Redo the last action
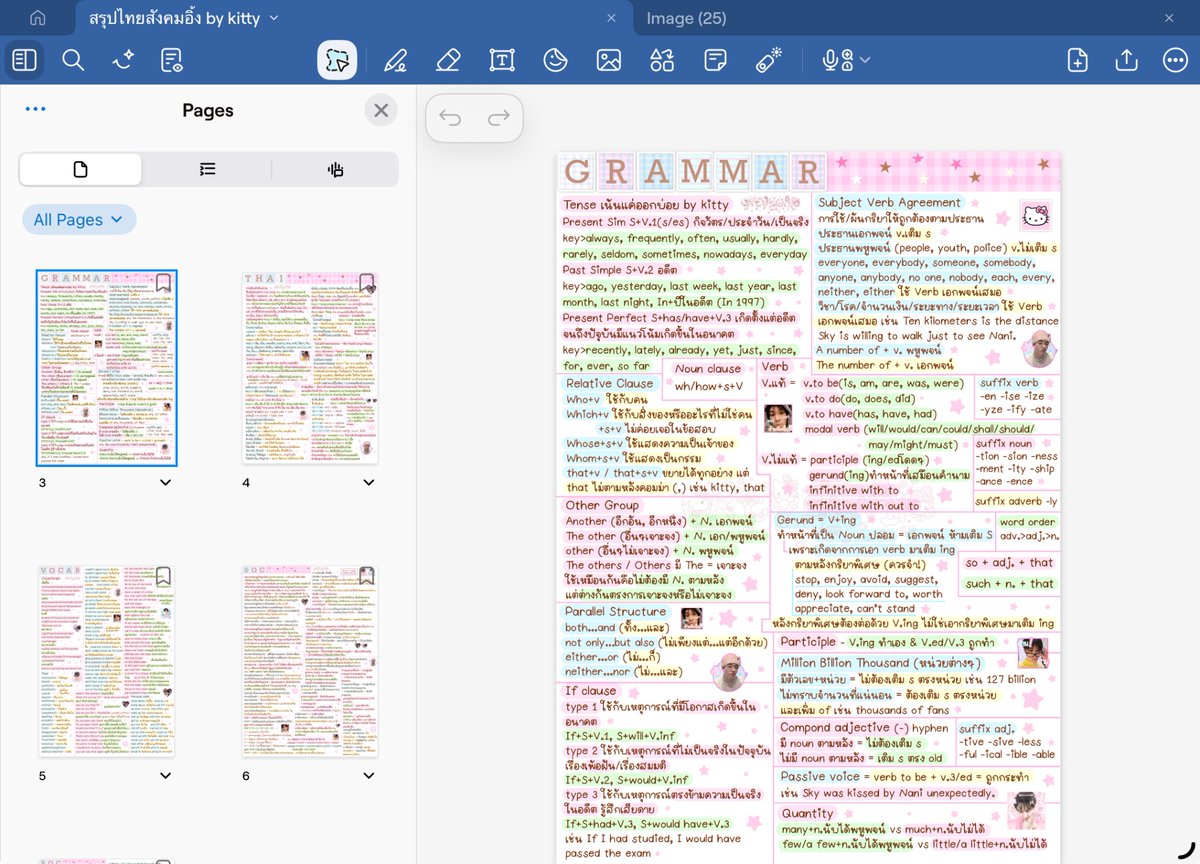Screen dimensions: 1200x864 [x=498, y=119]
